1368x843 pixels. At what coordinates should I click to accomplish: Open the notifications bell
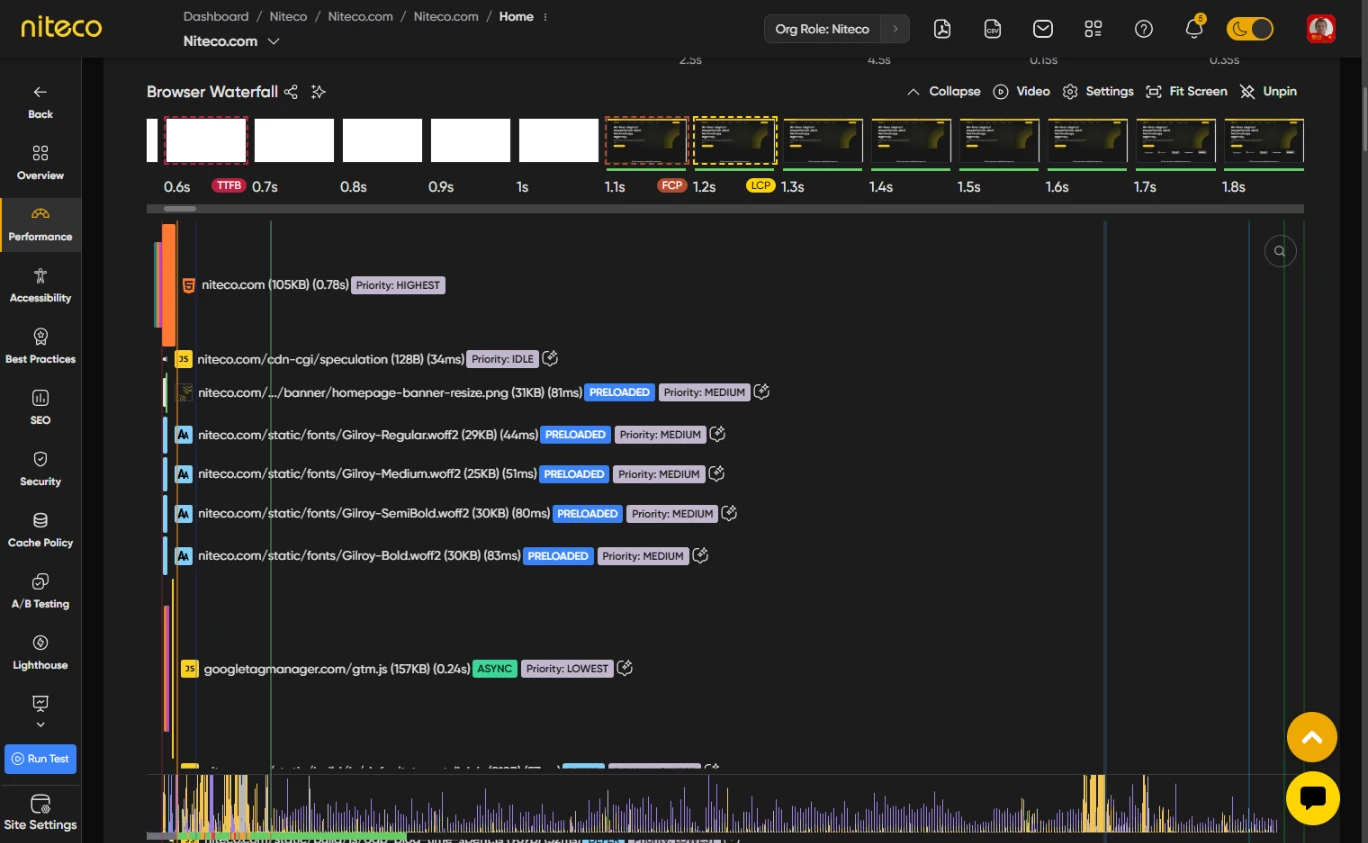(1194, 29)
